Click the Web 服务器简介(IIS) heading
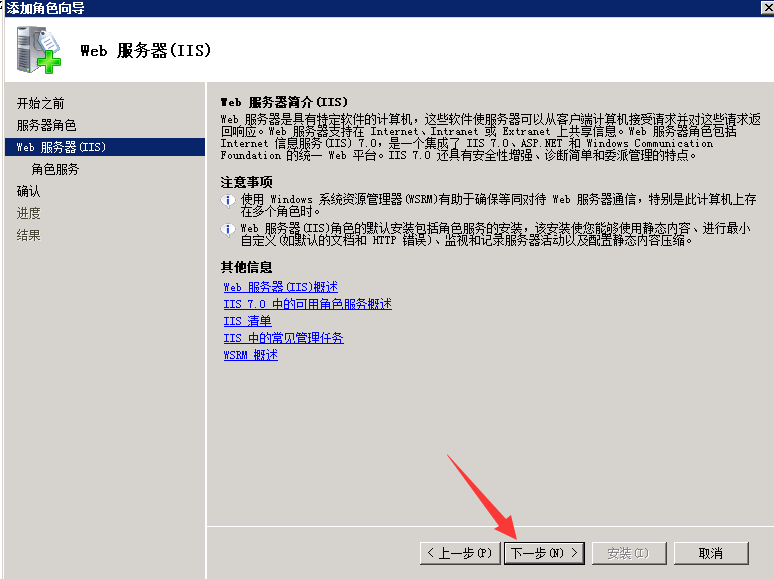The width and height of the screenshot is (774, 579). click(x=284, y=102)
